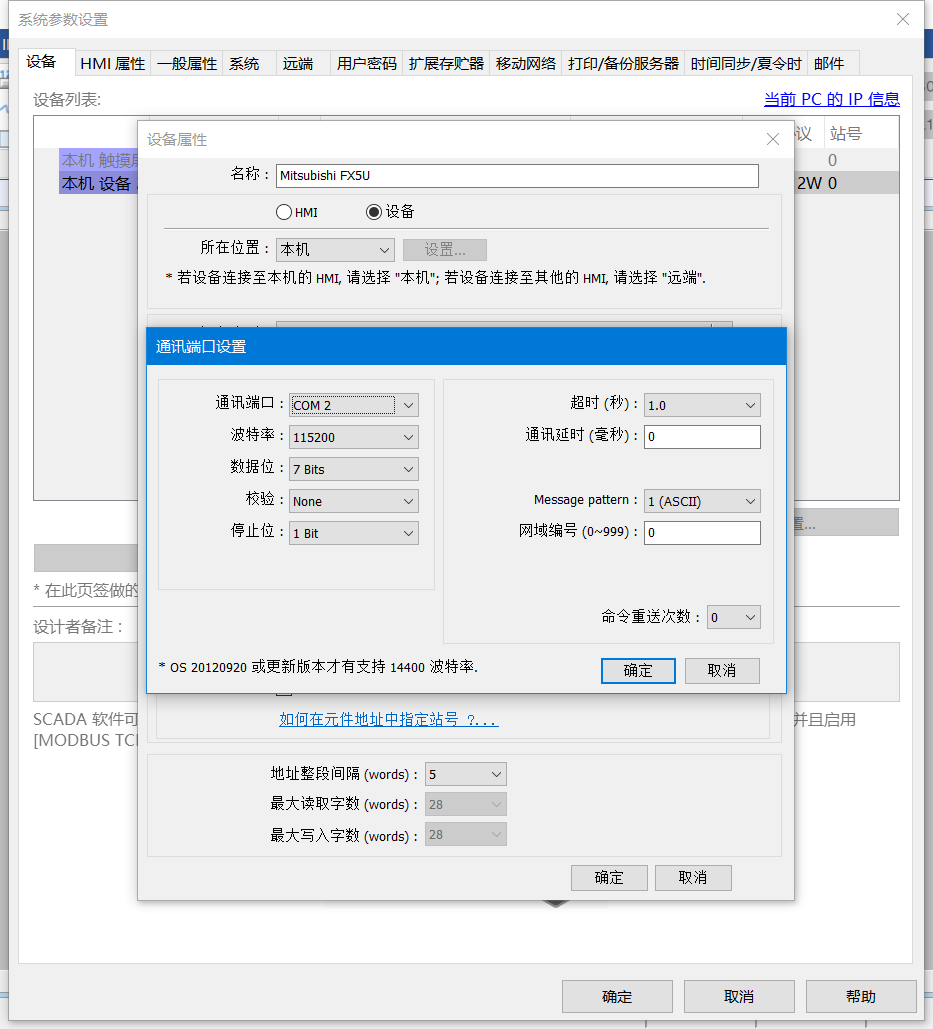Image resolution: width=933 pixels, height=1029 pixels.
Task: Close the 设备属性 dialog via X icon
Action: click(772, 140)
